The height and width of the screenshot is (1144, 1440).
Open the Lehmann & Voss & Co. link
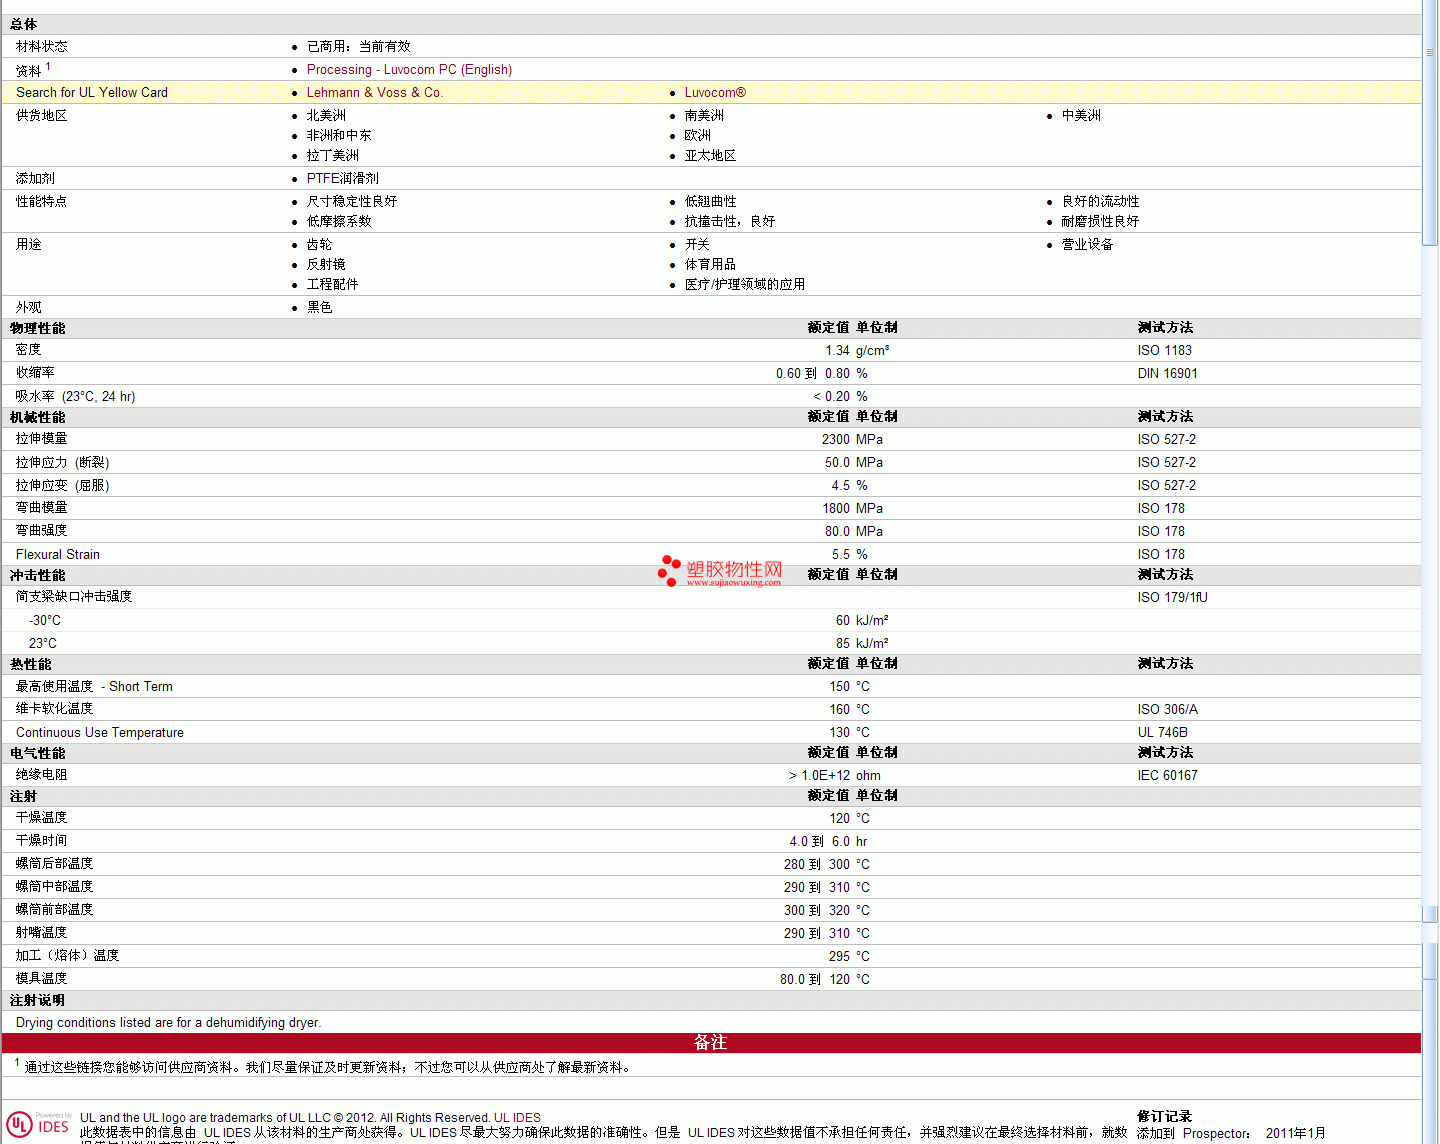point(374,92)
